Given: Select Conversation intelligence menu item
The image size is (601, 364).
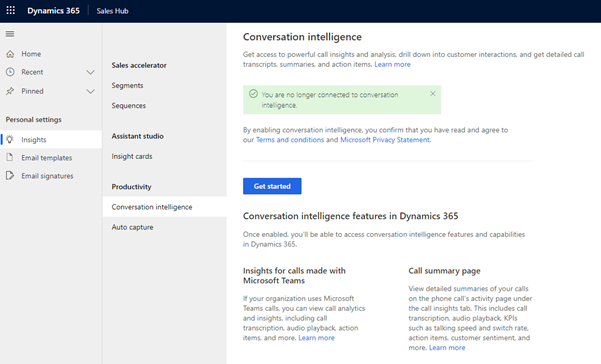Looking at the screenshot, I should (x=164, y=207).
